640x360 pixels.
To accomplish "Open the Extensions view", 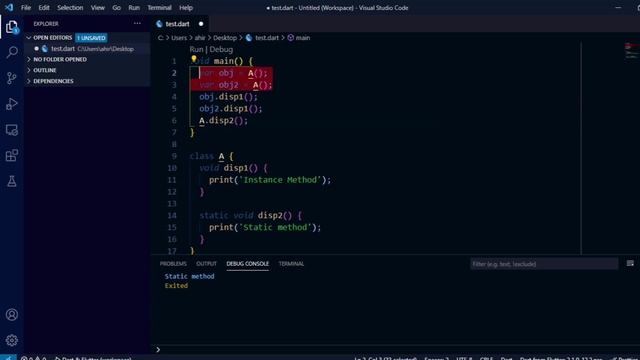I will coord(12,156).
